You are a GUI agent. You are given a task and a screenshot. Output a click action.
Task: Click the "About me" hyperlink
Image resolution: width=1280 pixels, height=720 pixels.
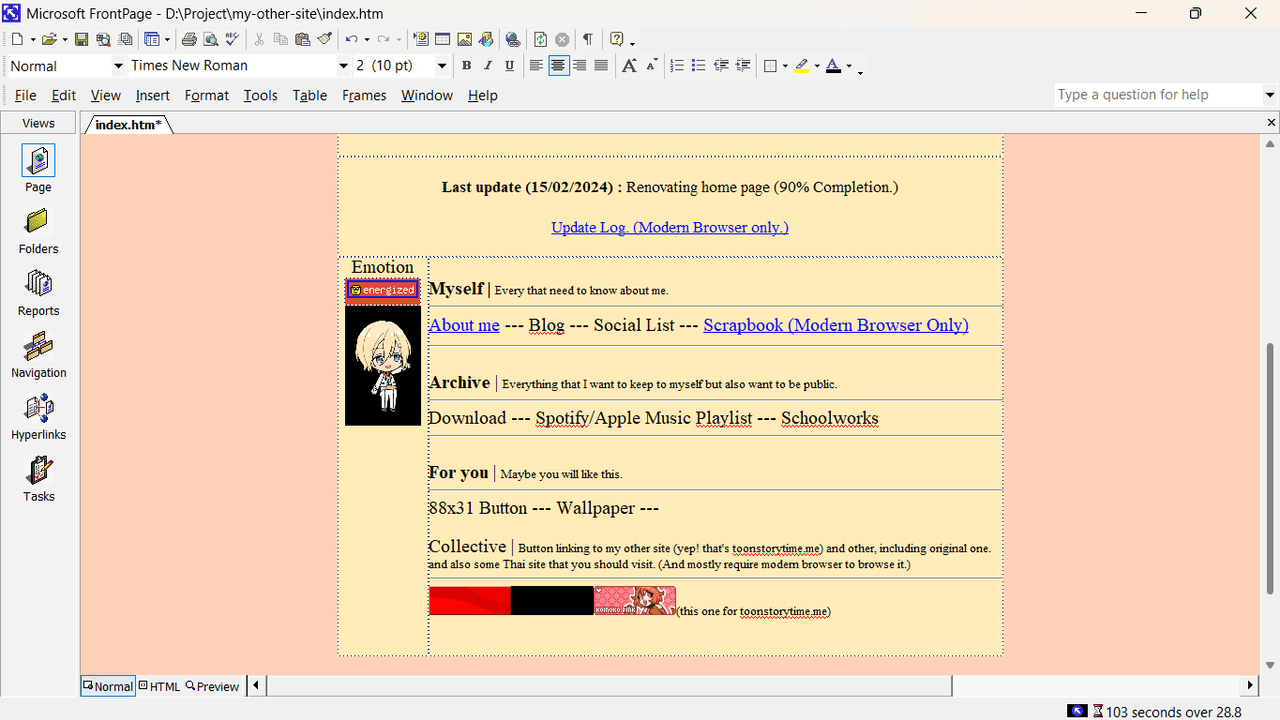point(464,325)
